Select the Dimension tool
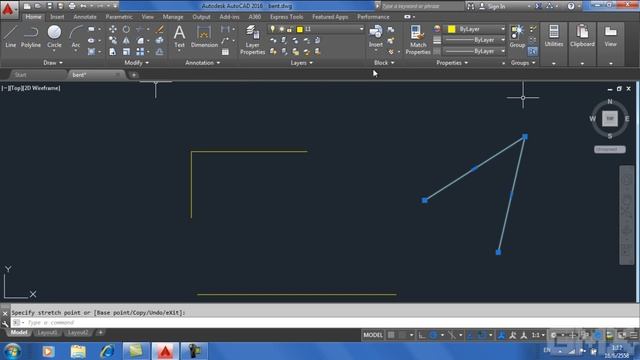The image size is (640, 360). [x=204, y=37]
